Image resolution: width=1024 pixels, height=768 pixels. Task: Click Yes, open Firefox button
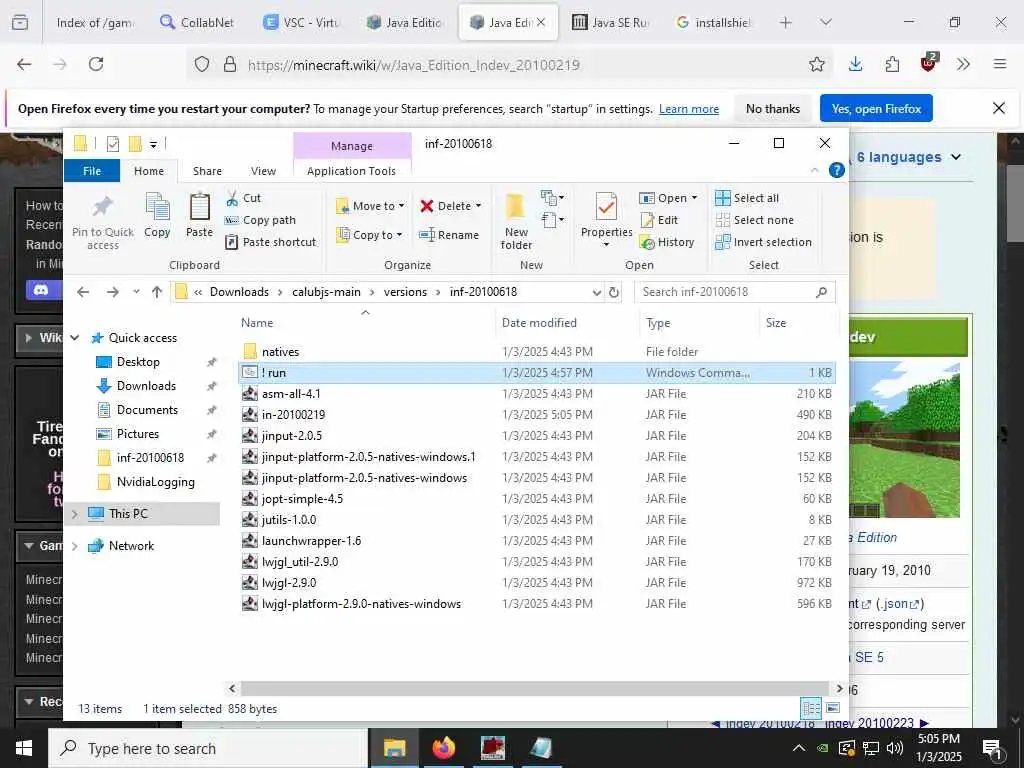click(876, 108)
